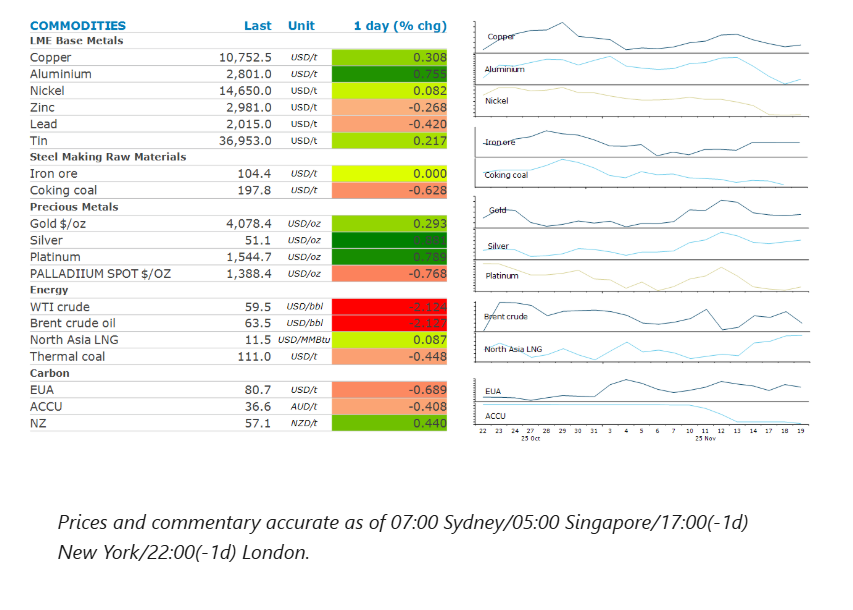The image size is (853, 610).
Task: Select Copper price 10,752.5
Action: tap(245, 58)
